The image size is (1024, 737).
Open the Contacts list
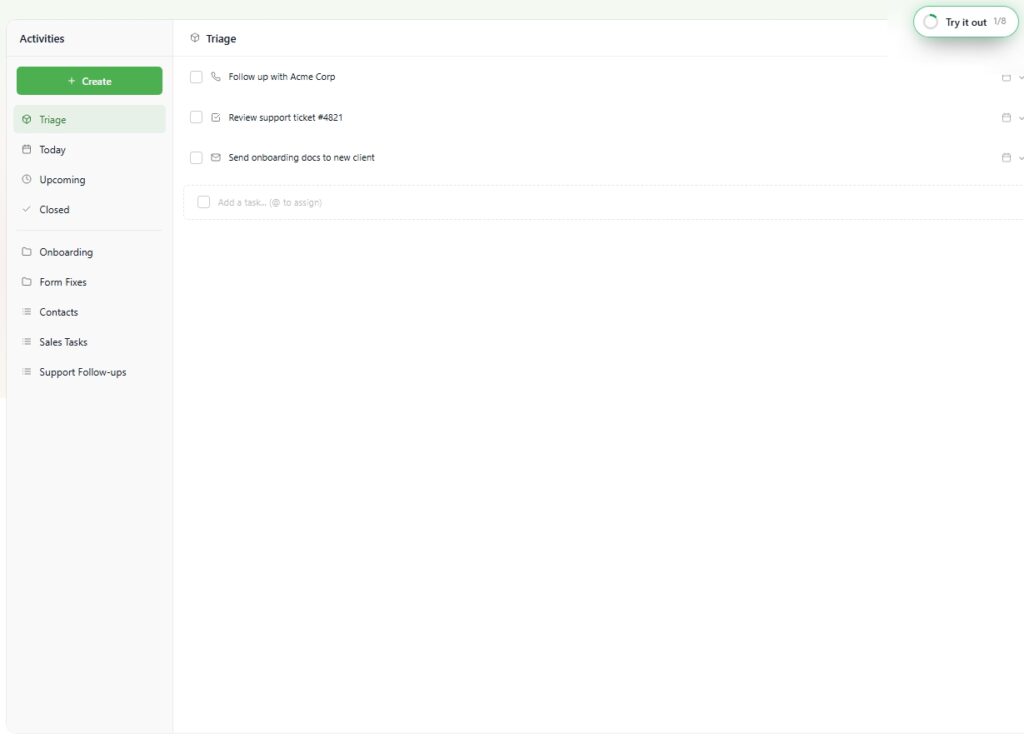tap(89, 312)
